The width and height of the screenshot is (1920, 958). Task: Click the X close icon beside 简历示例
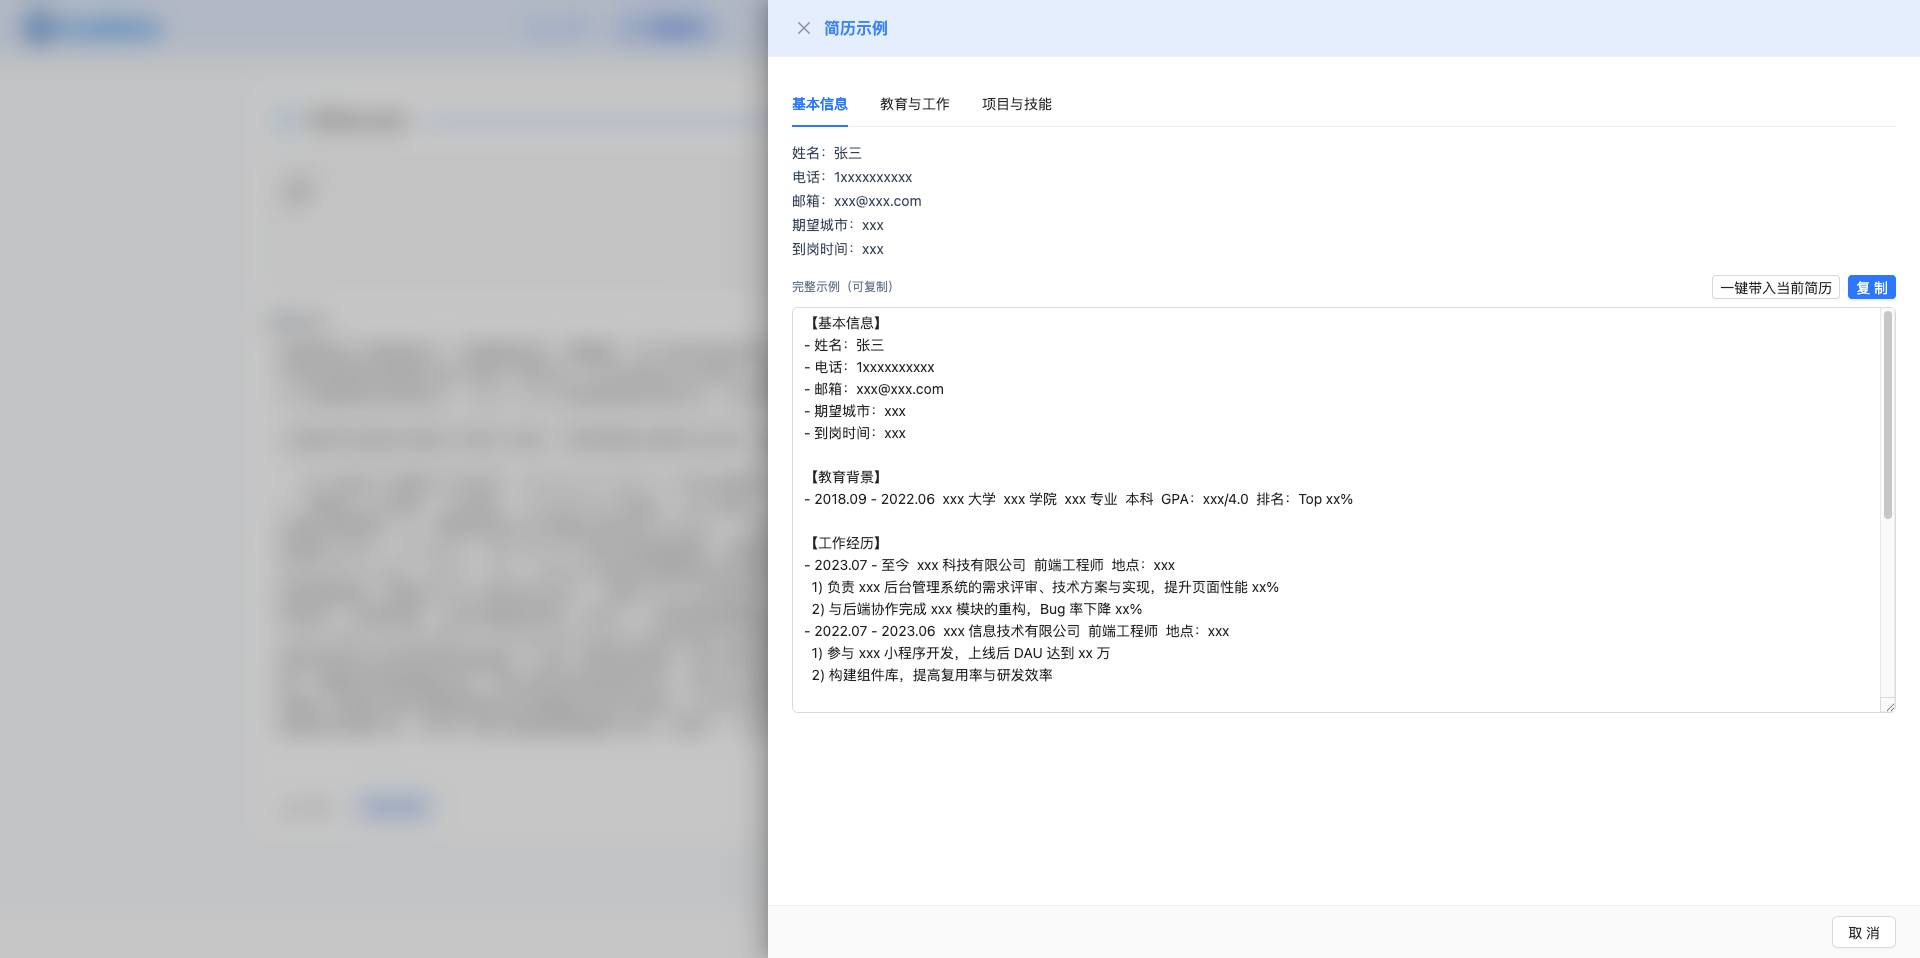(x=804, y=28)
